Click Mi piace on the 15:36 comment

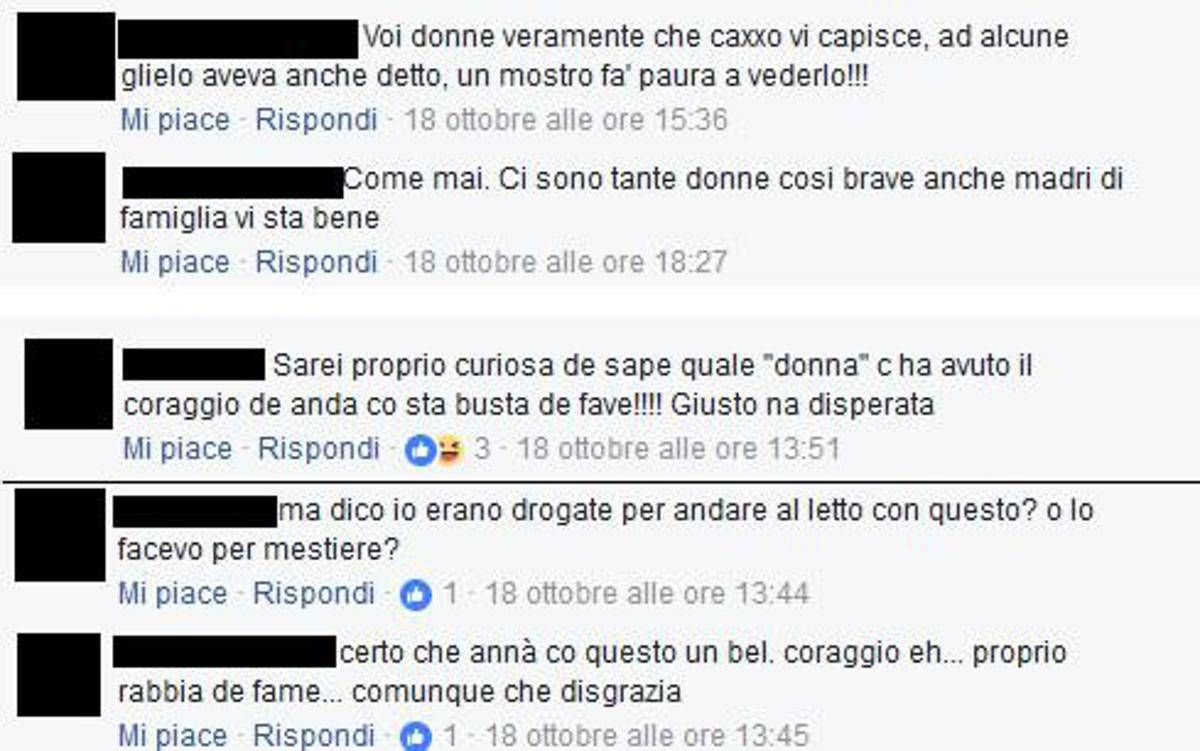[175, 121]
